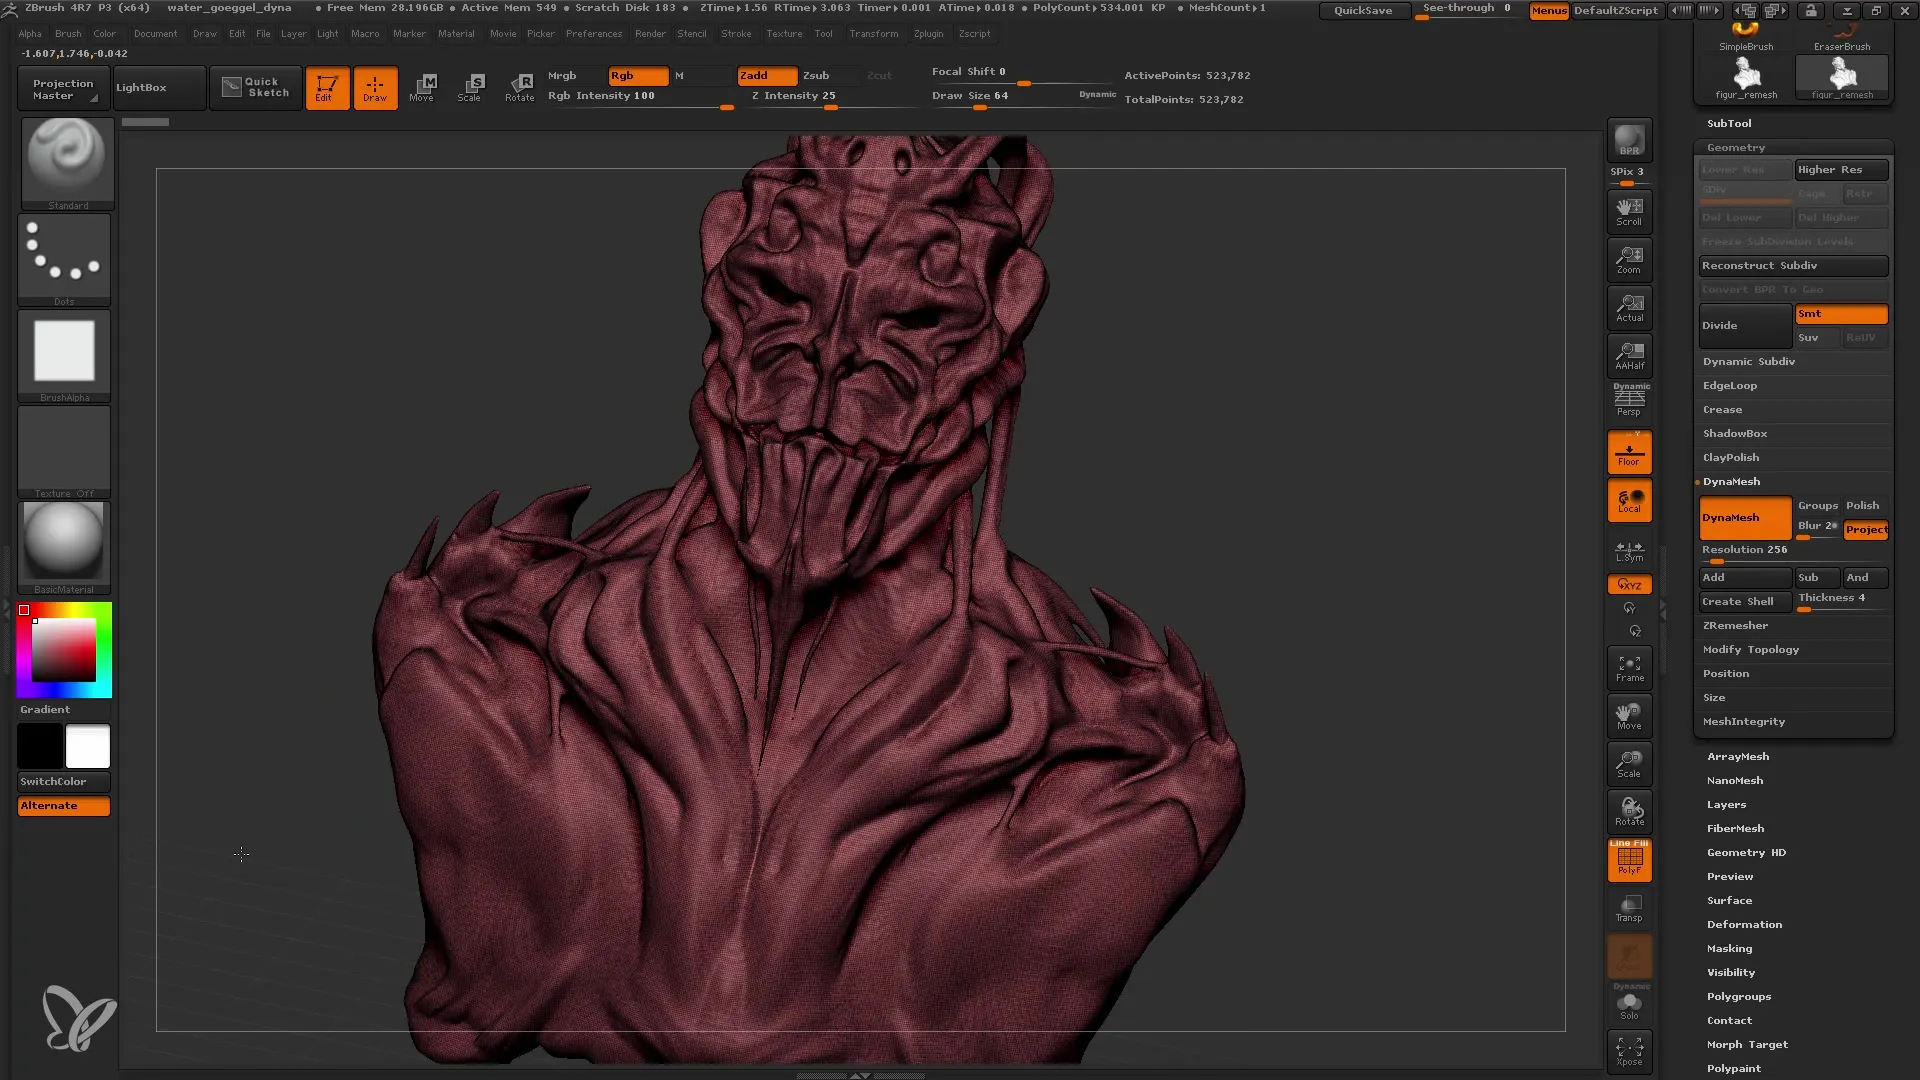Click the red color swatch selector
The height and width of the screenshot is (1080, 1920).
tap(24, 611)
